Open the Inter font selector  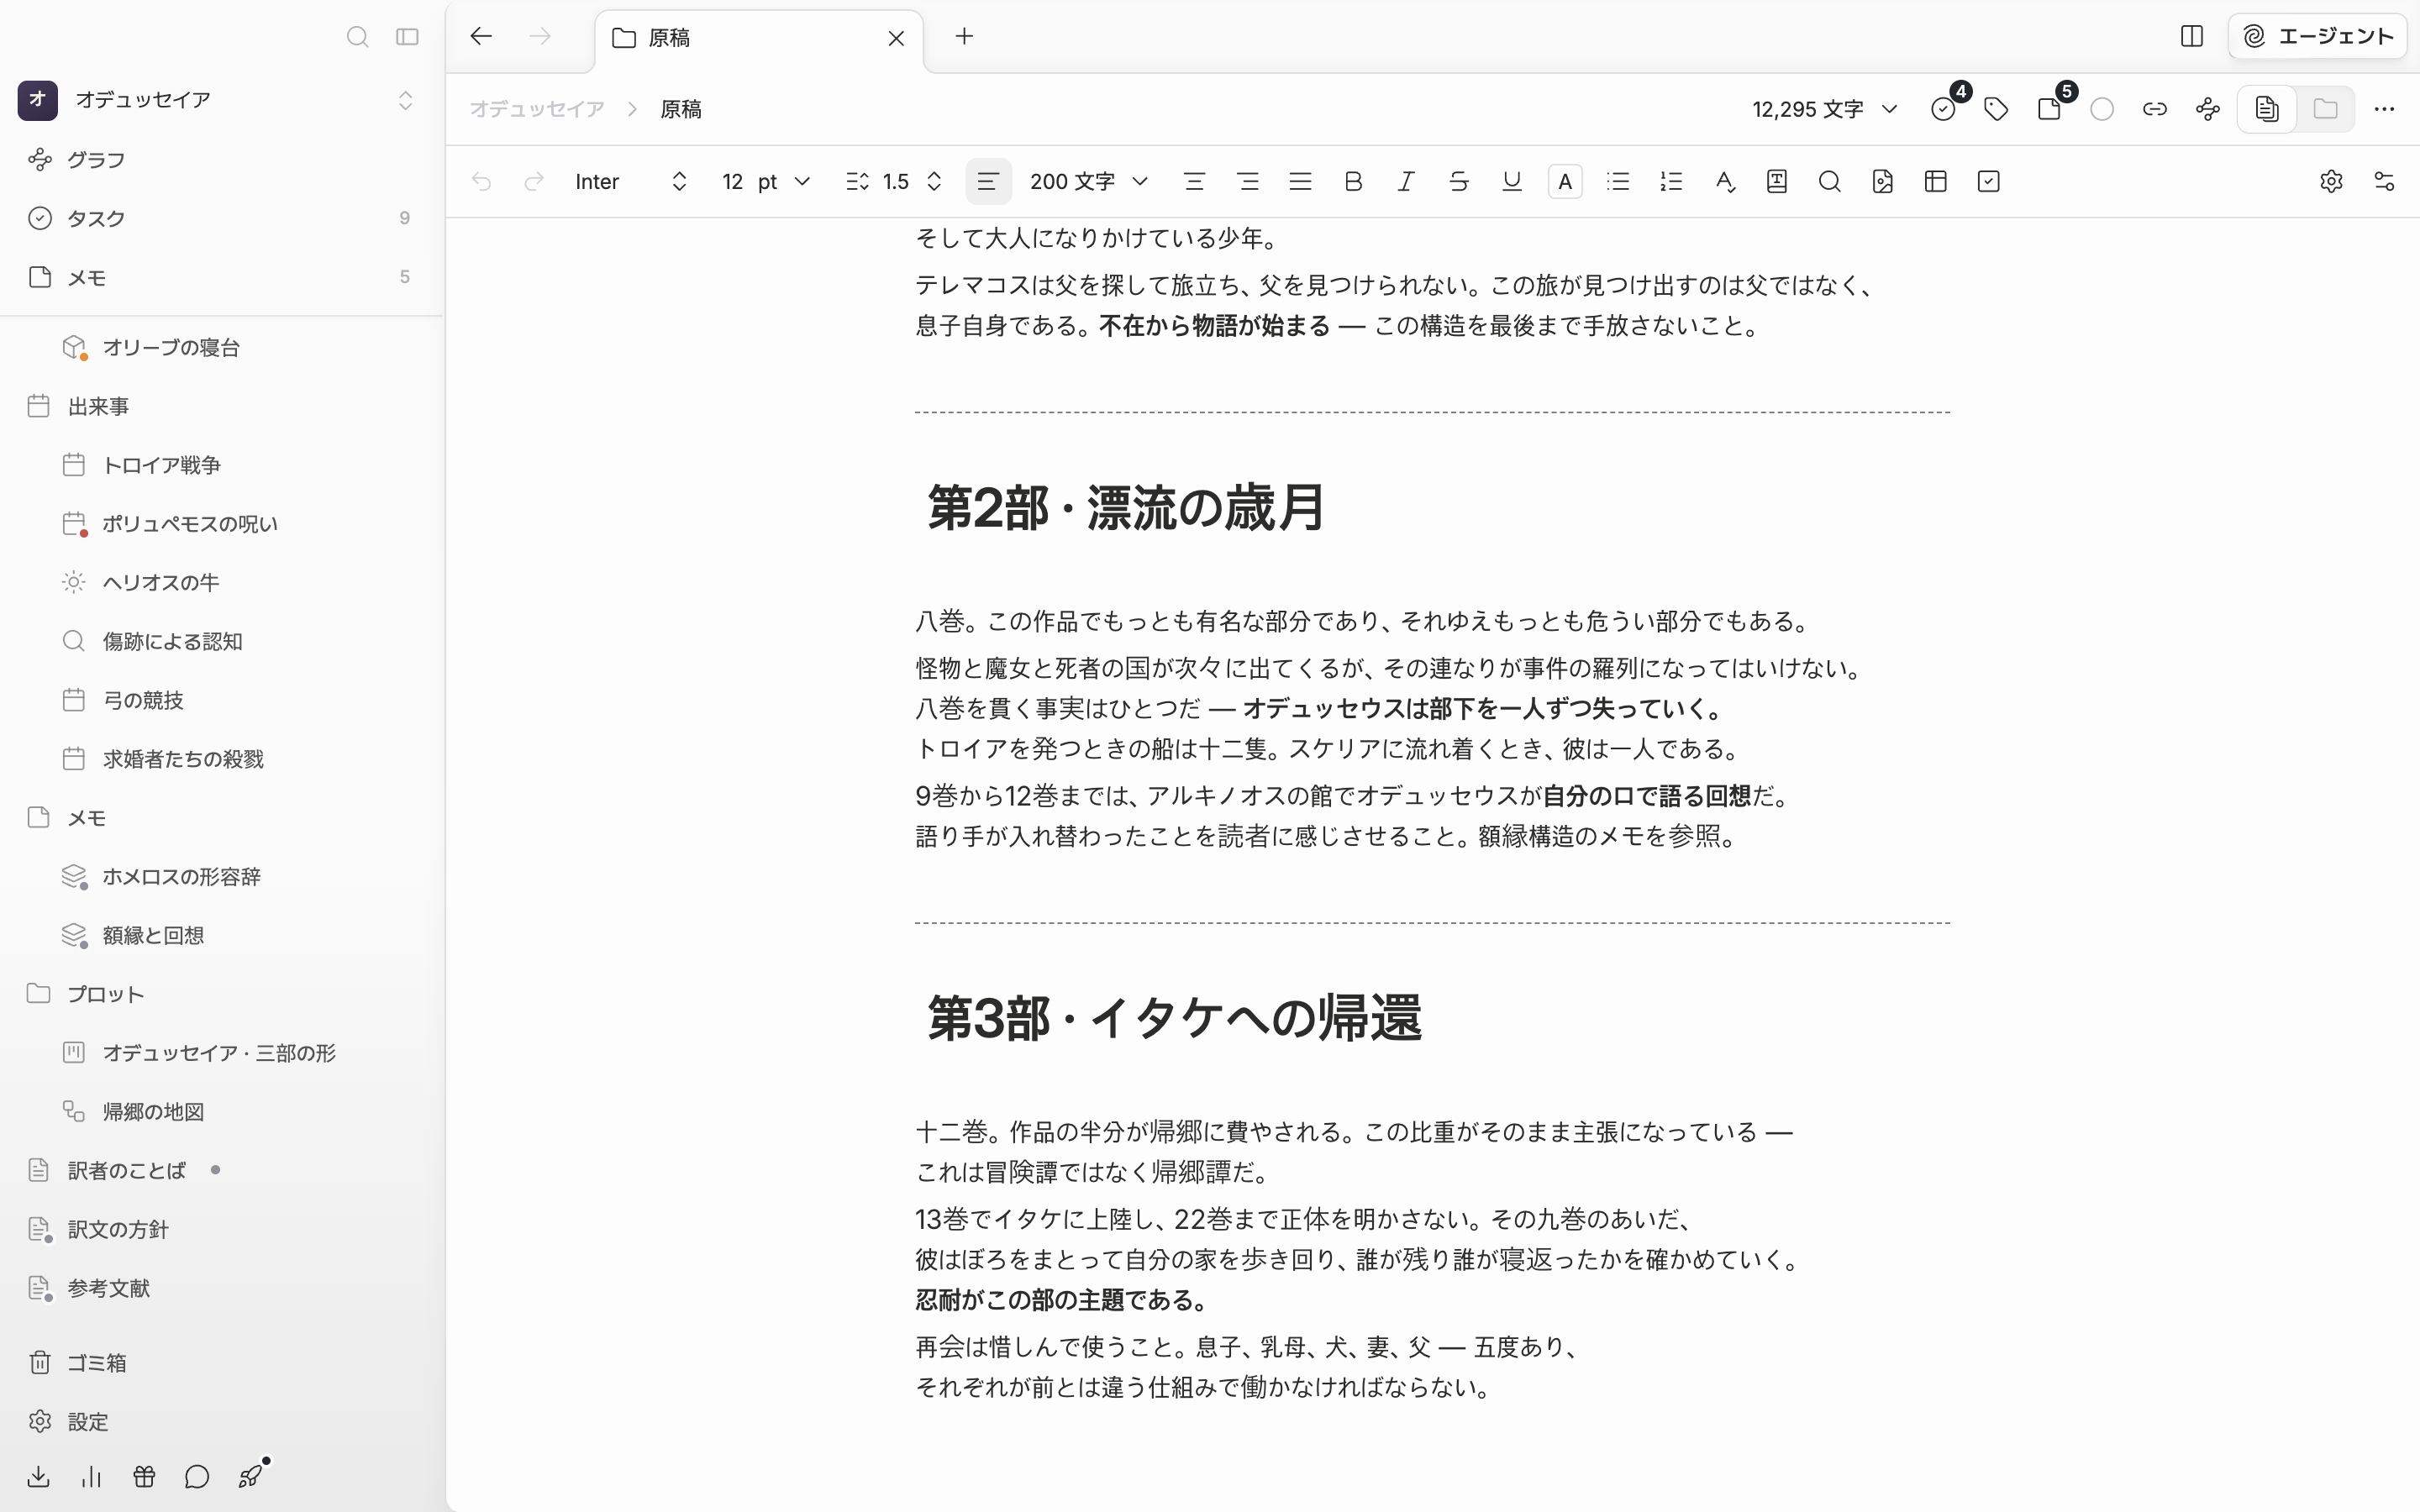point(631,181)
